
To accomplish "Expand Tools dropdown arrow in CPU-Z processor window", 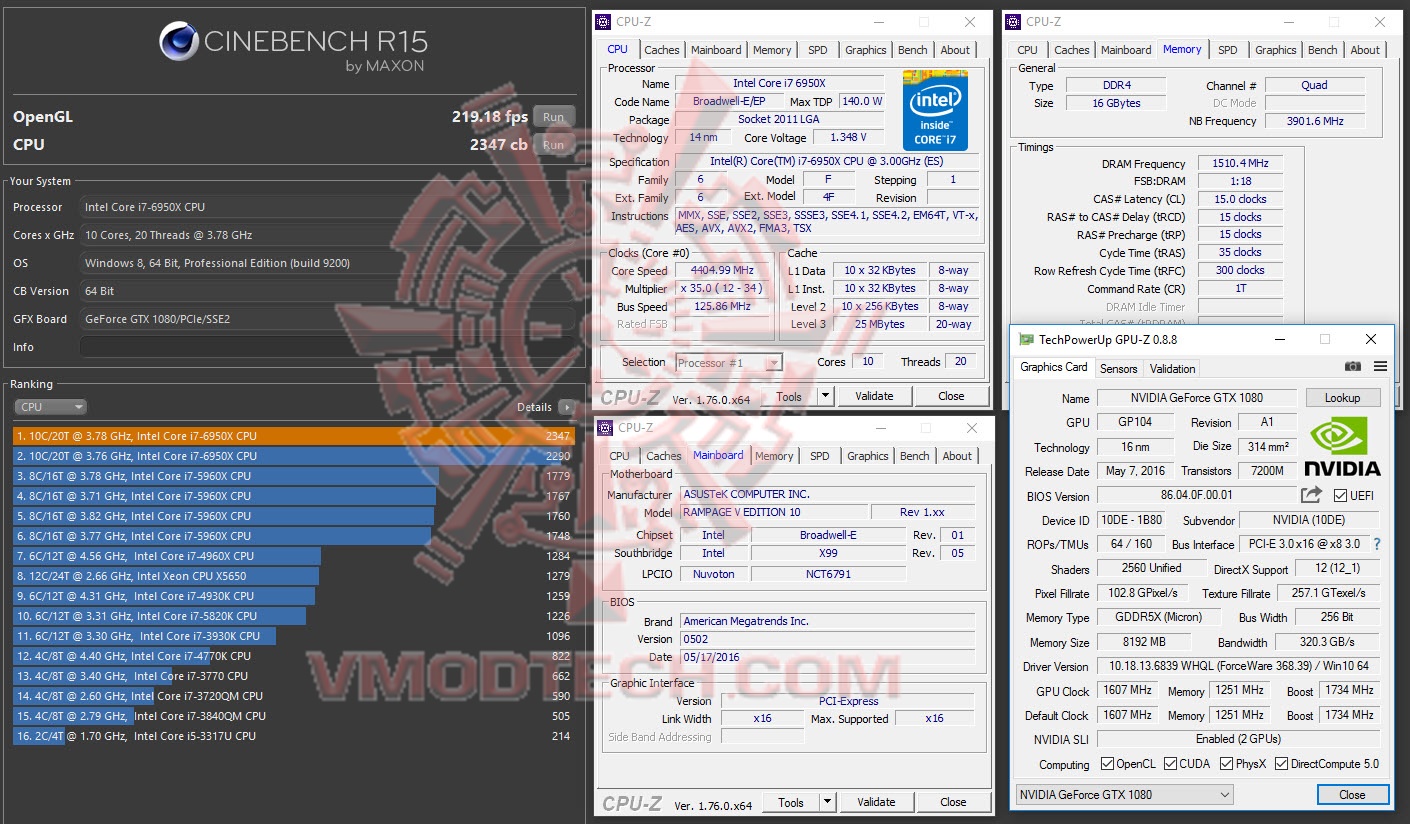I will point(826,396).
